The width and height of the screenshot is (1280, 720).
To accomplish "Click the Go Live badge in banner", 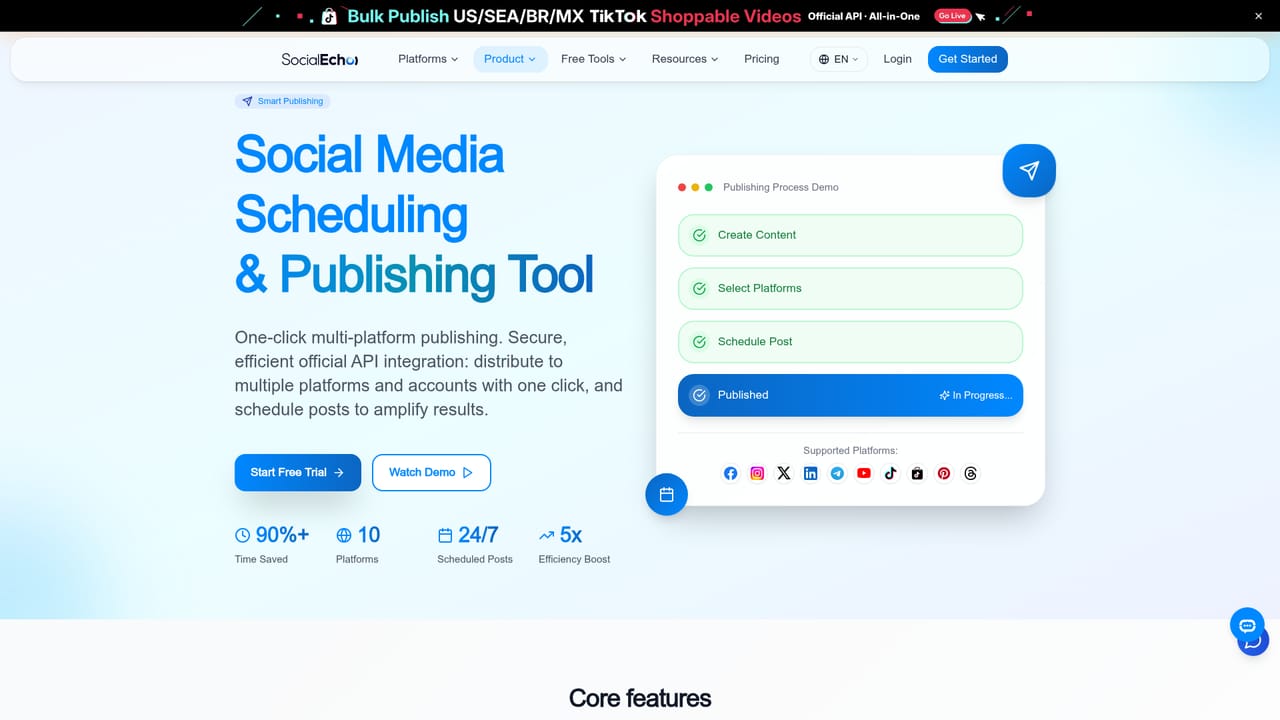I will pyautogui.click(x=952, y=16).
